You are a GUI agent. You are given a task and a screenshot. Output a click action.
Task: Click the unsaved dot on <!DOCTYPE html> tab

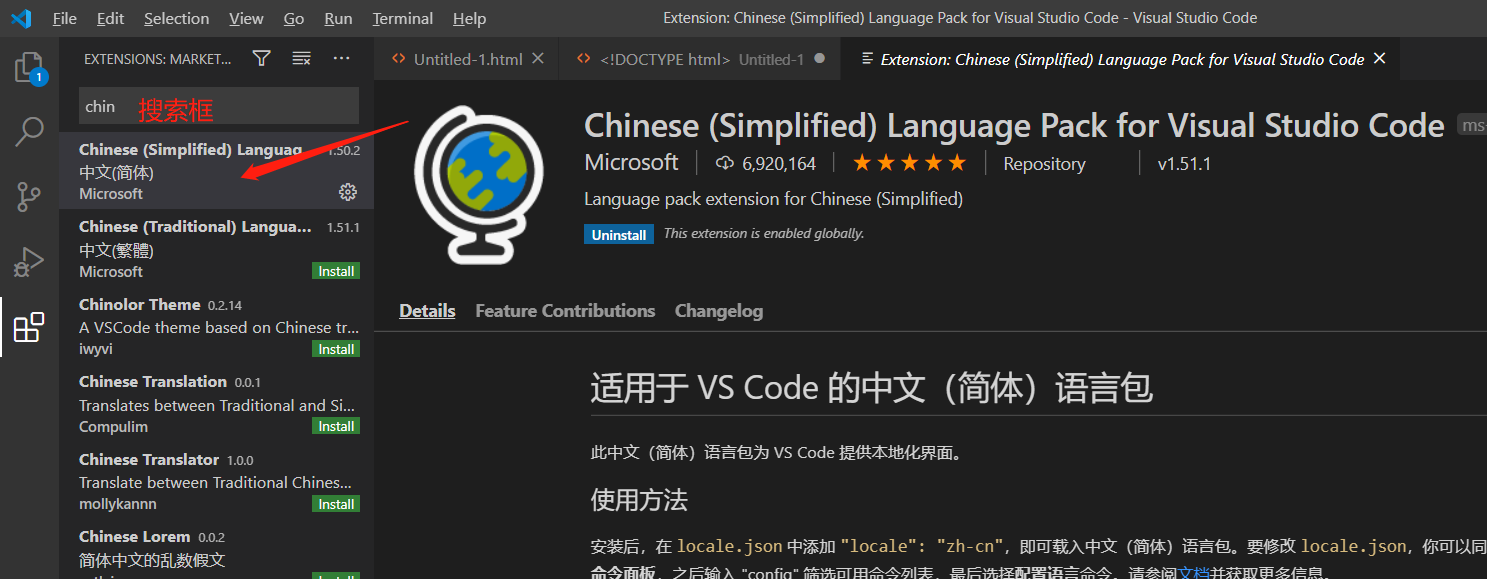click(820, 59)
